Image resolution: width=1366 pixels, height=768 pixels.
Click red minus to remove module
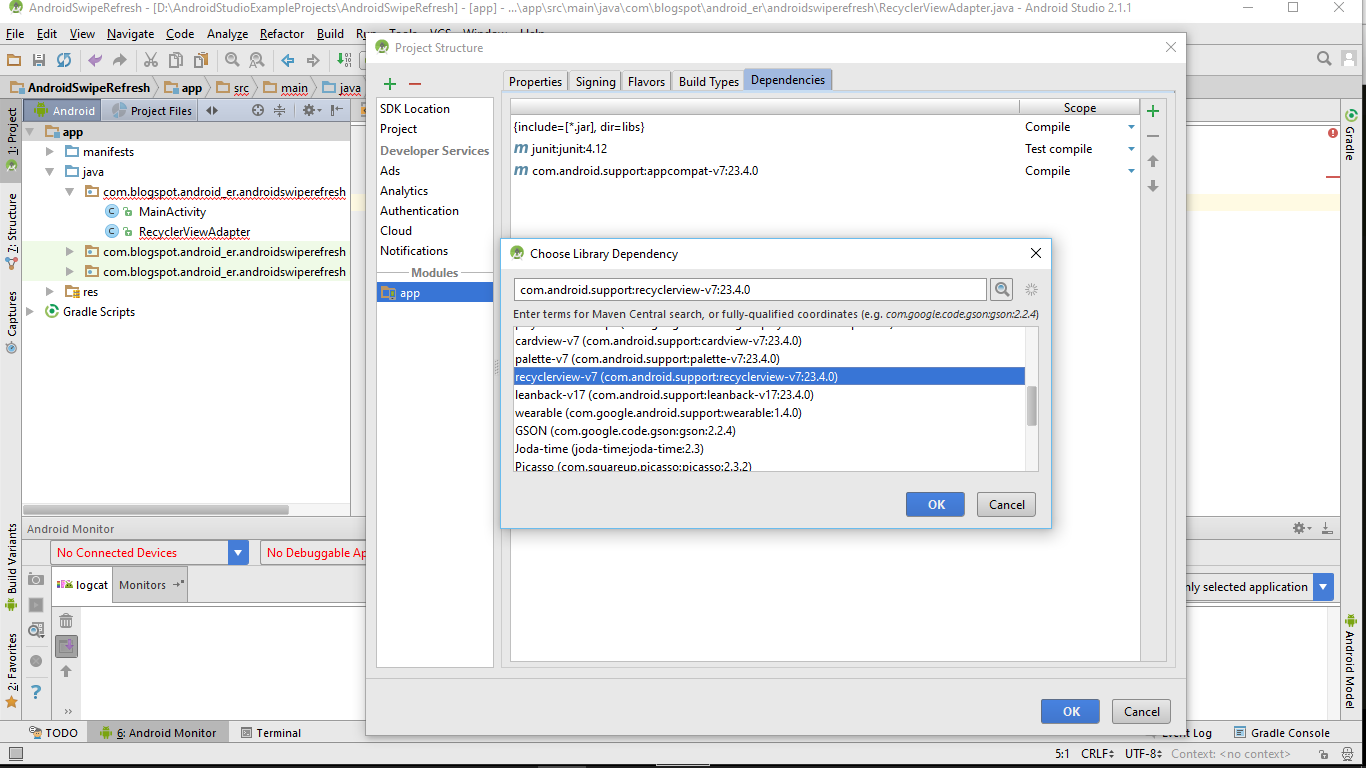(415, 84)
